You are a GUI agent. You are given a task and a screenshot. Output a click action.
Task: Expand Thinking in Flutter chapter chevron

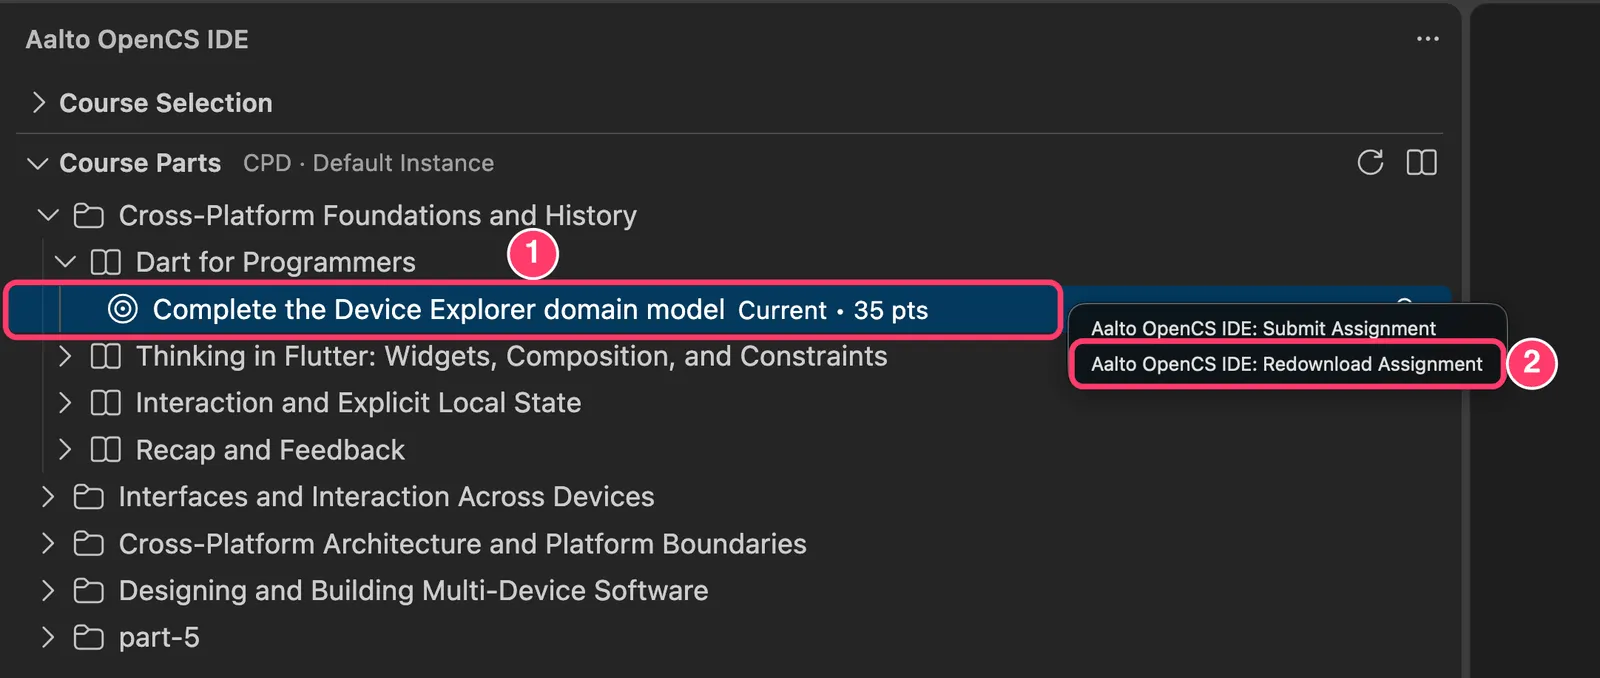point(65,356)
